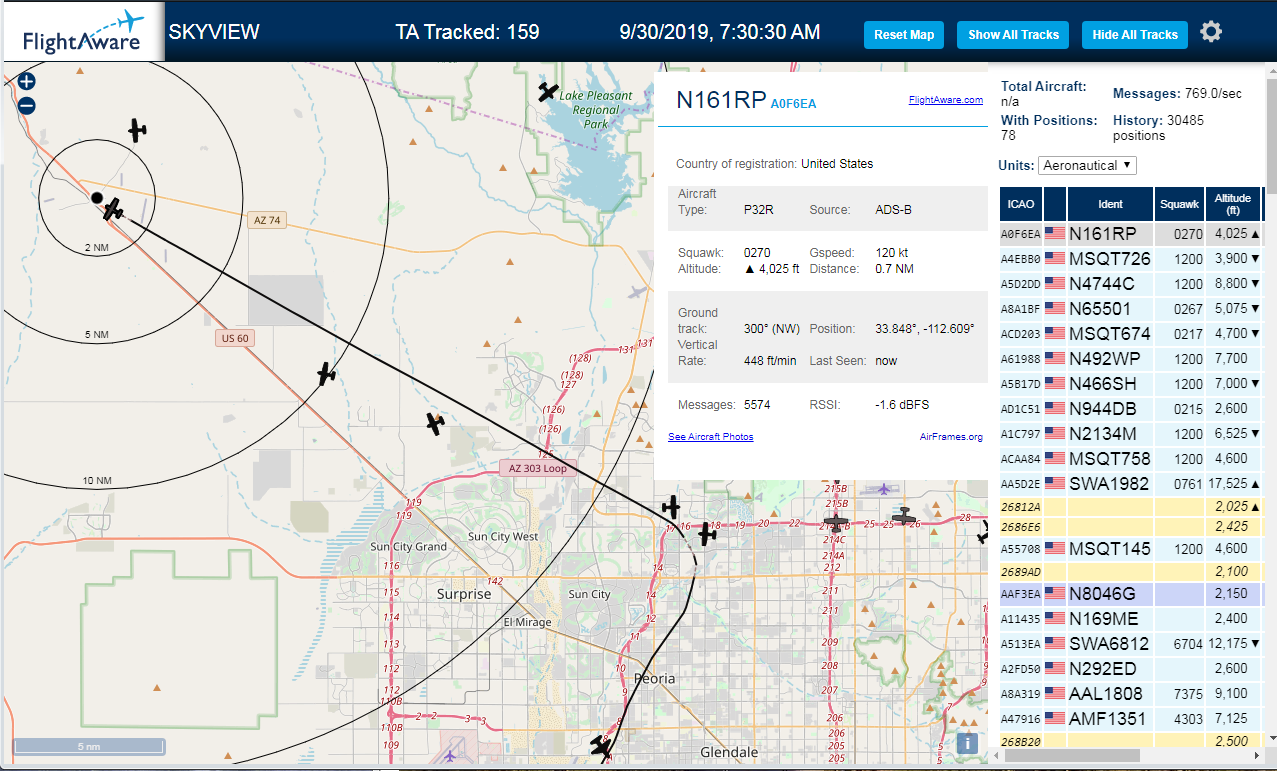Viewport: 1277px width, 771px height.
Task: Click US flag in SWA1982 row
Action: (x=1055, y=484)
